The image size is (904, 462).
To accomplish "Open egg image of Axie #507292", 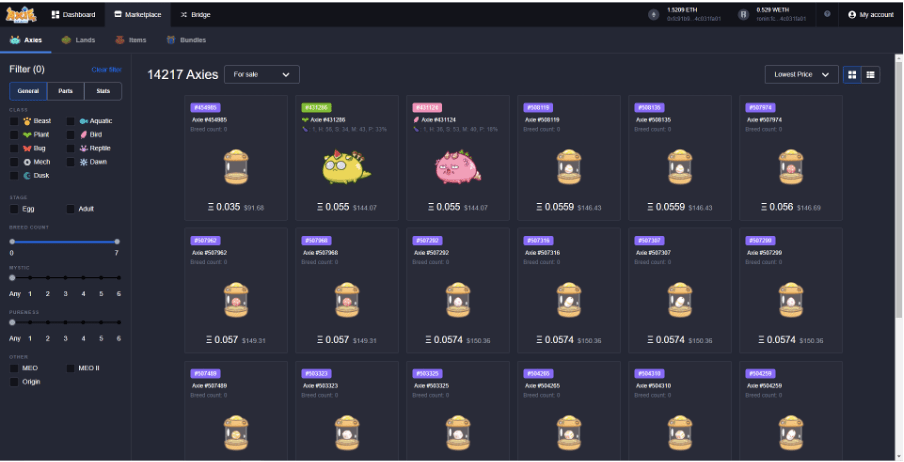I will click(x=458, y=300).
